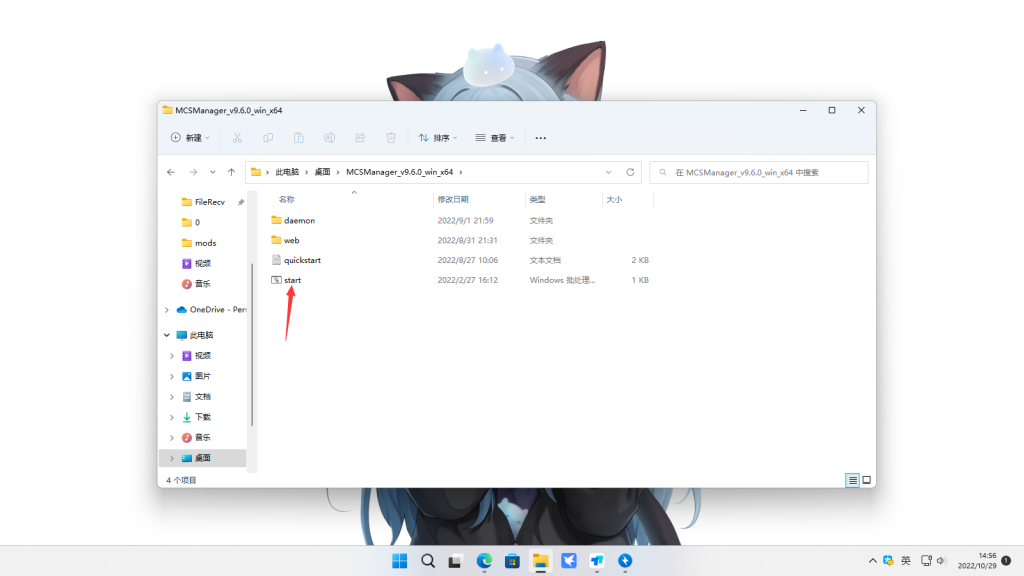The height and width of the screenshot is (576, 1024).
Task: Select pinned 视频 below mods in sidebar
Action: (197, 263)
